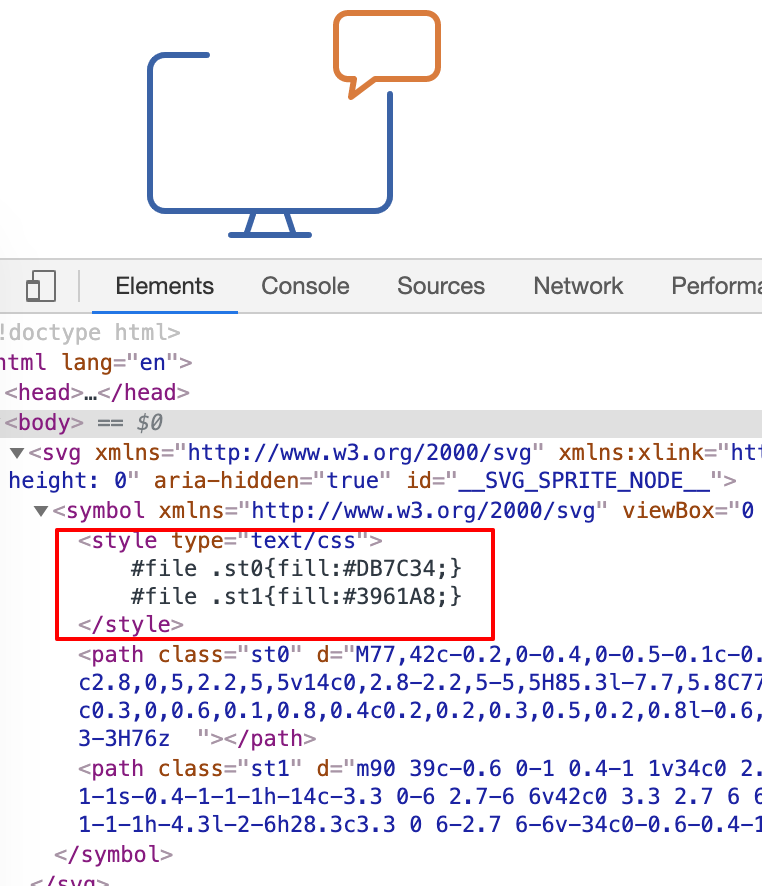Select the body element row
The width and height of the screenshot is (762, 886).
click(x=381, y=422)
